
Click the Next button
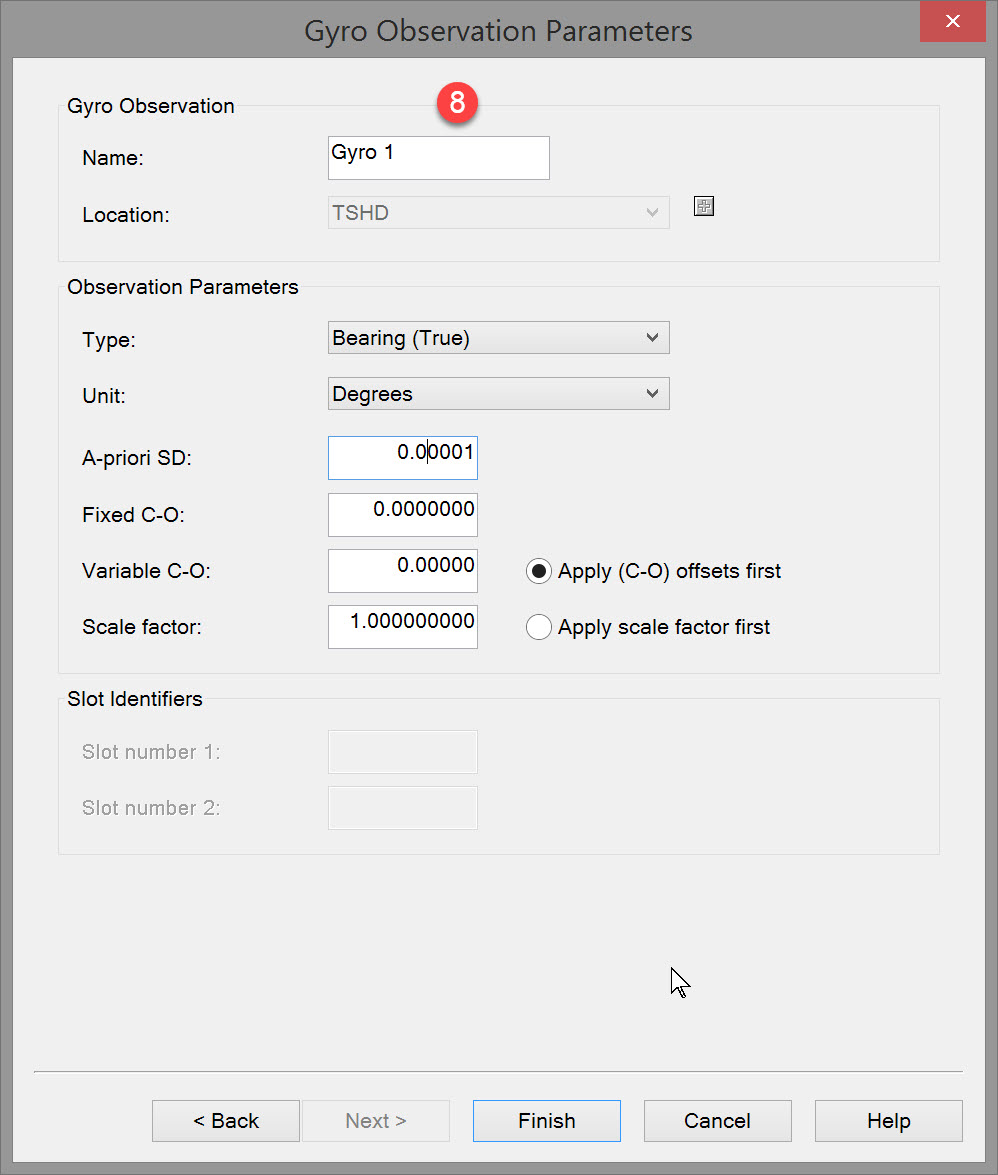coord(376,1121)
